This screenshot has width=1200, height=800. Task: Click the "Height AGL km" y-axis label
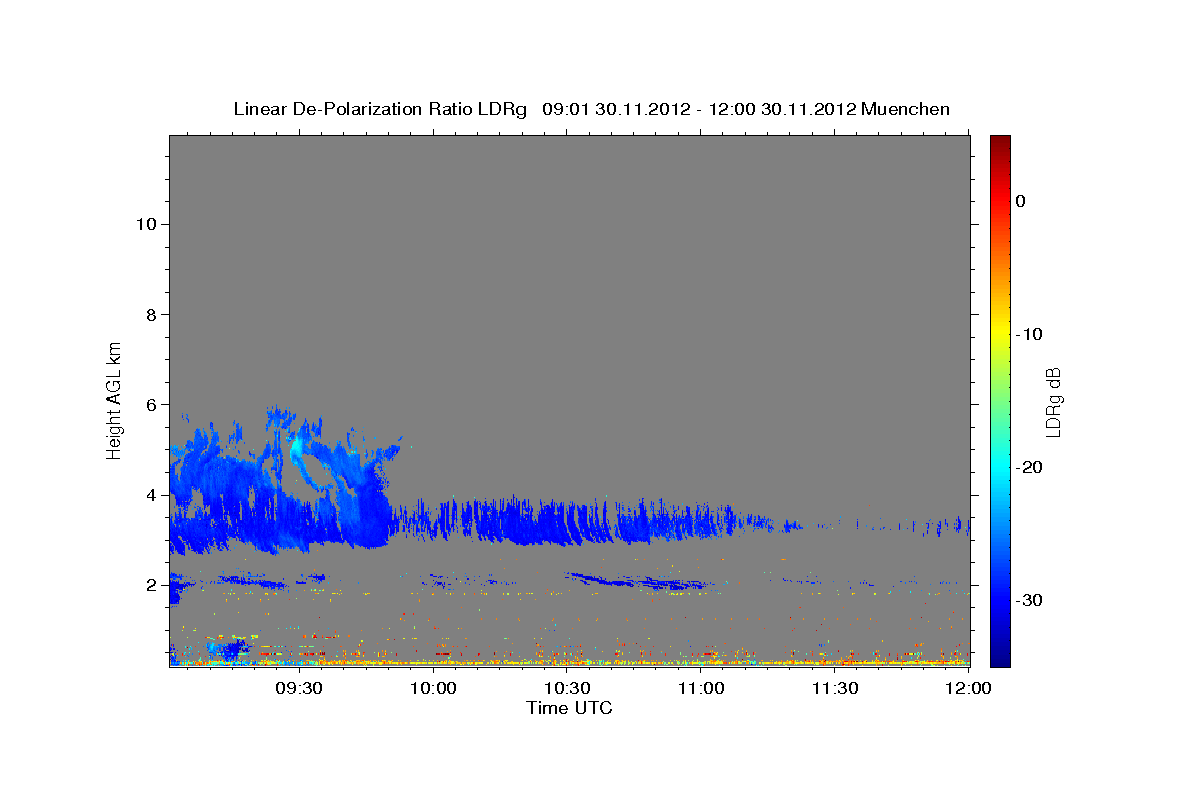point(114,400)
